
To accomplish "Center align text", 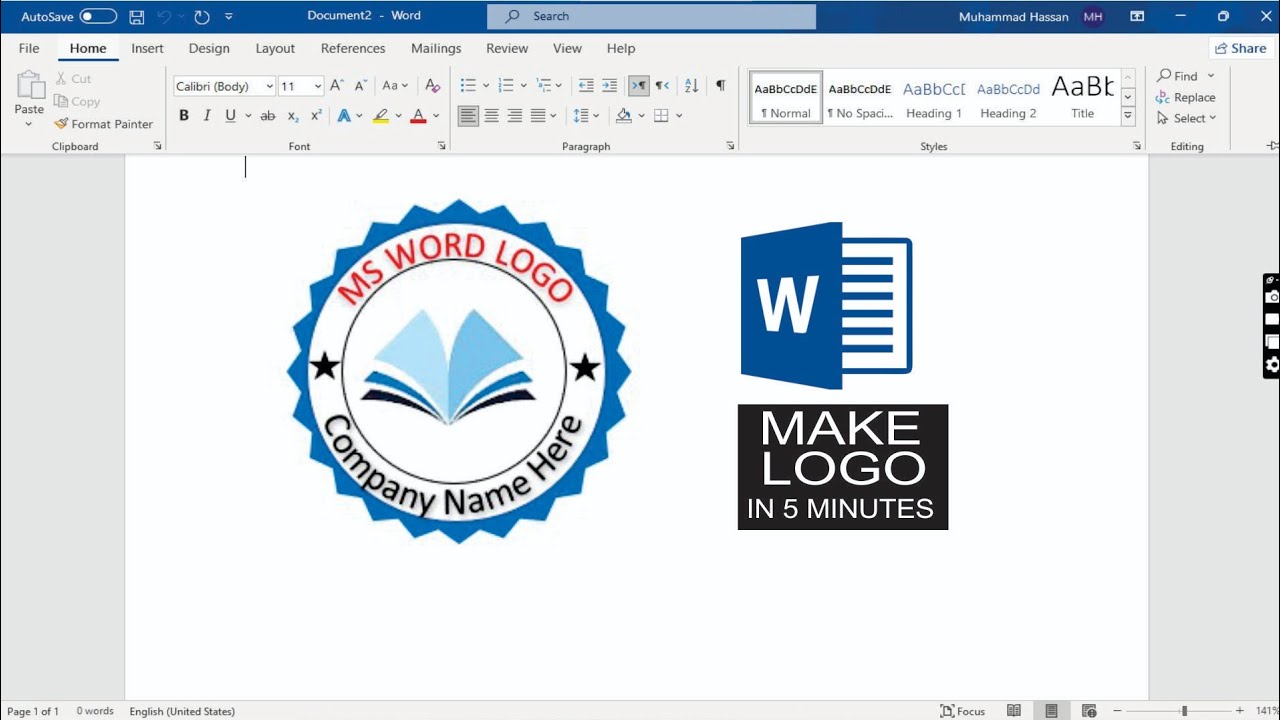I will [491, 116].
